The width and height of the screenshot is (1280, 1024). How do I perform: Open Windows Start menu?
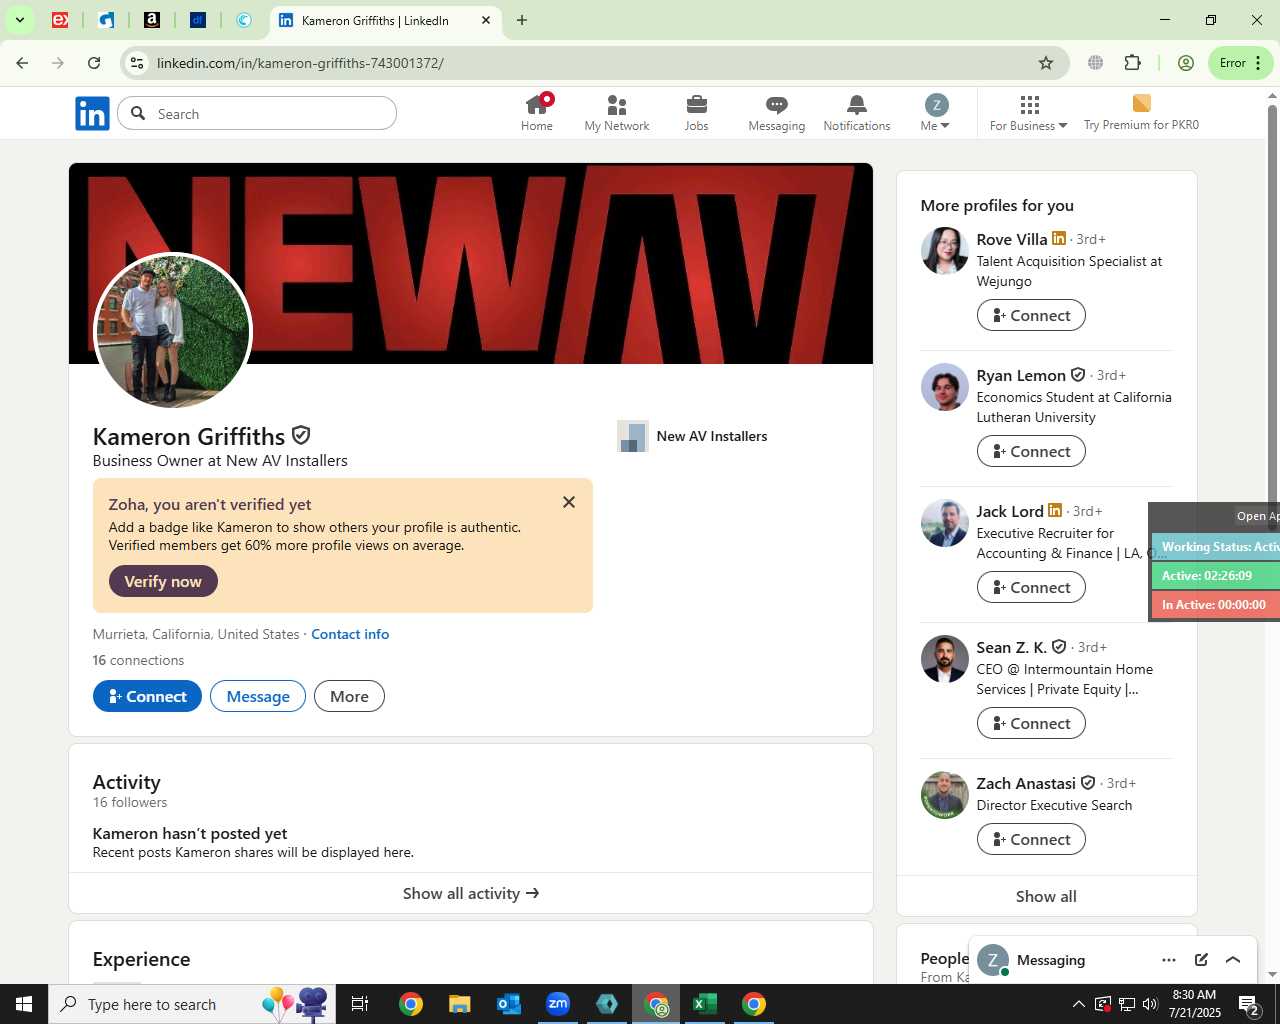[x=24, y=1004]
